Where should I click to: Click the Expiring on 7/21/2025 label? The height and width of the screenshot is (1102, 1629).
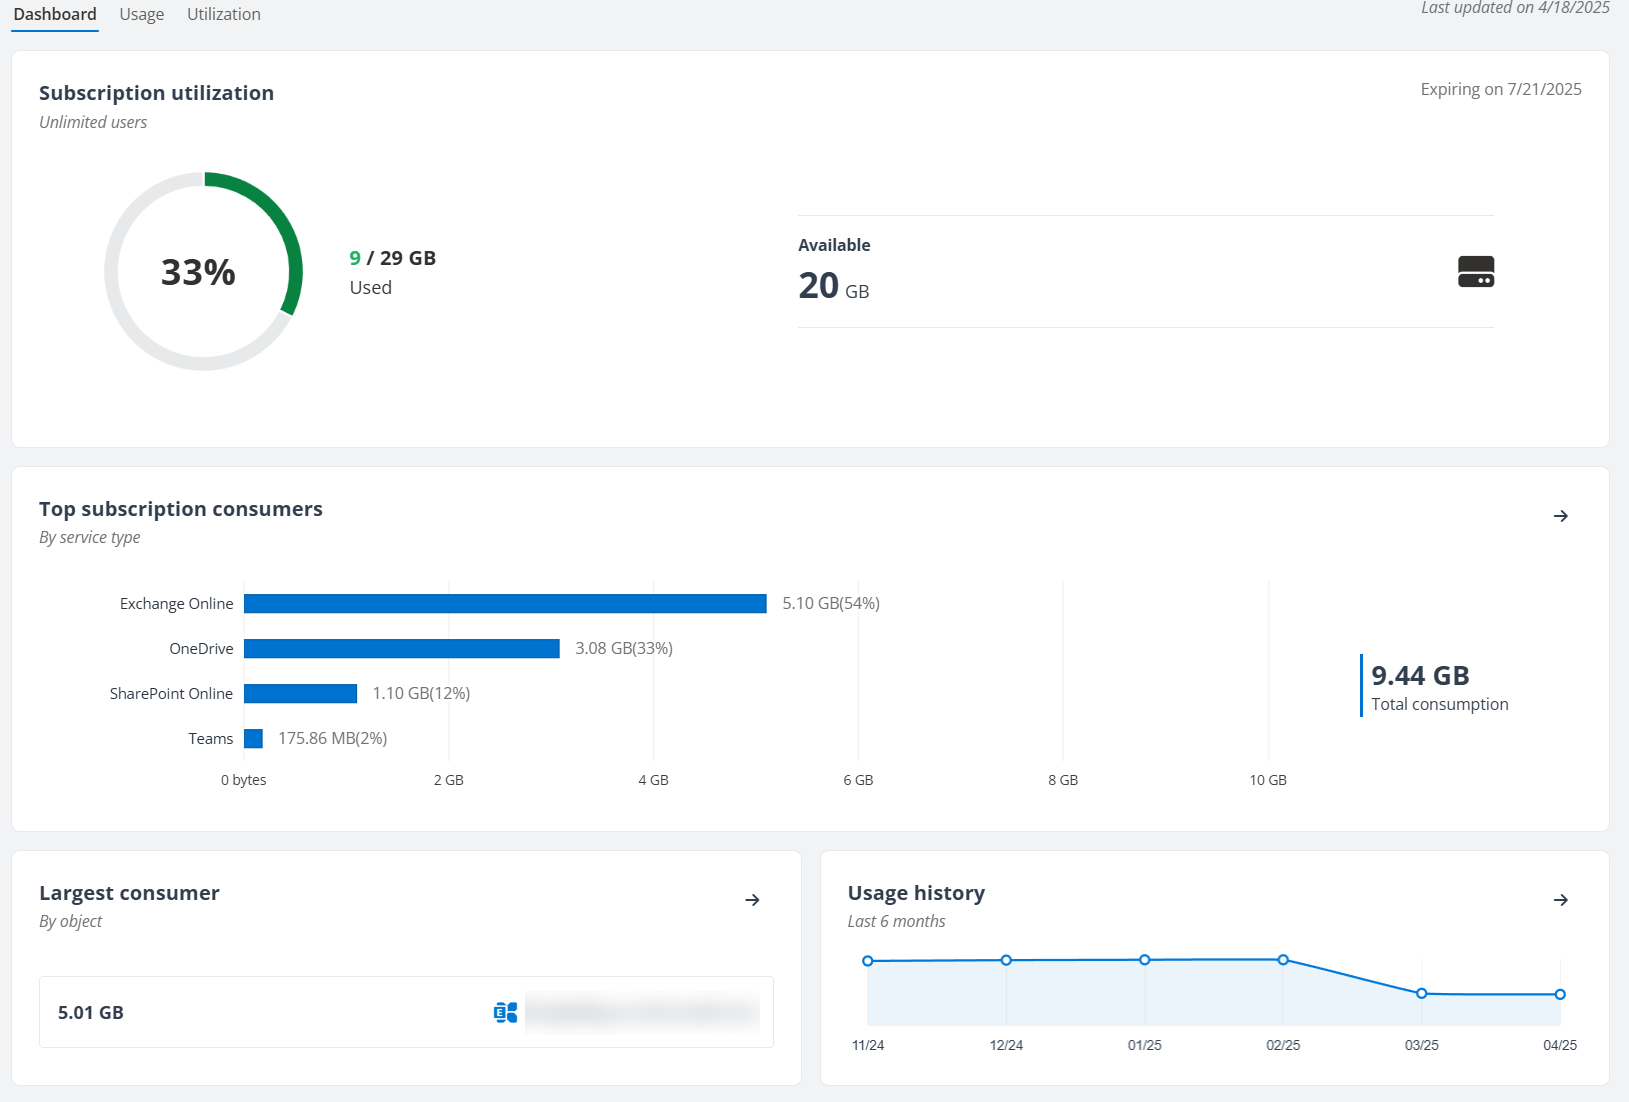pos(1501,89)
